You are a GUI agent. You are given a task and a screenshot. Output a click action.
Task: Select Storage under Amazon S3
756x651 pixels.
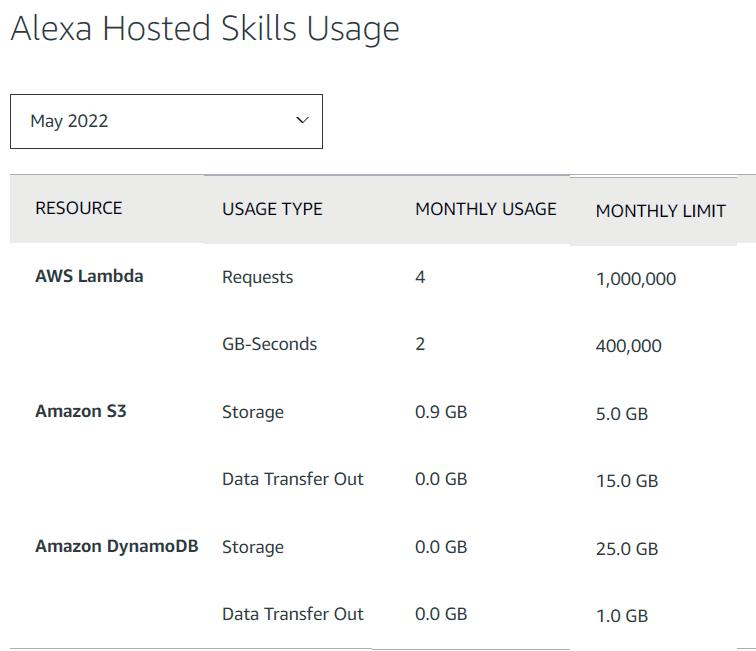(x=252, y=412)
